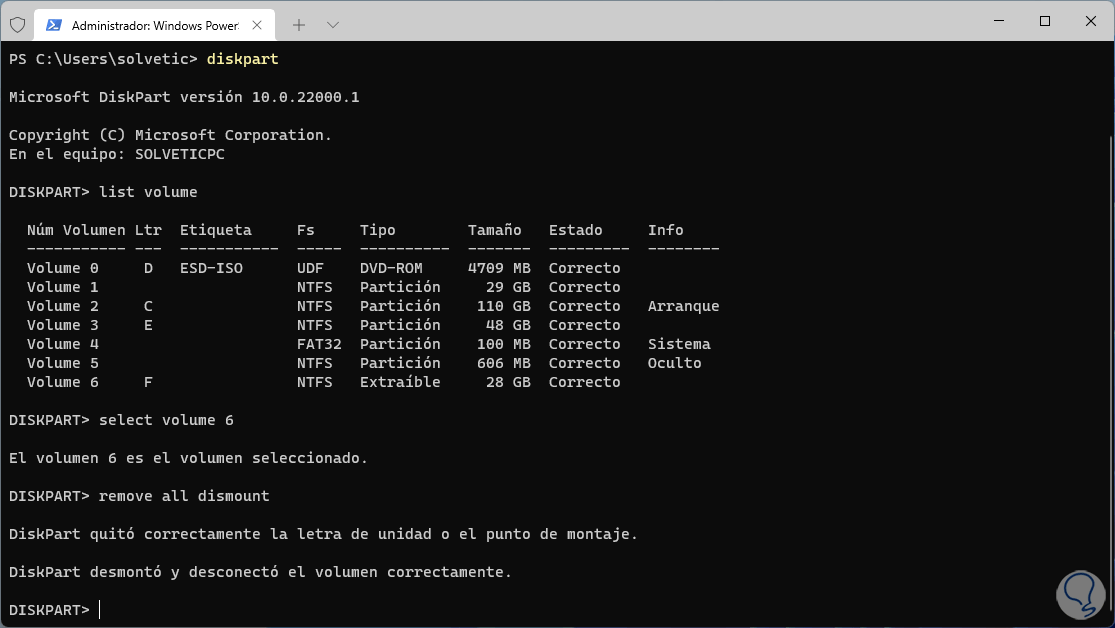Expand the new tab profile dropdown chevron
This screenshot has height=628, width=1115.
pos(333,24)
